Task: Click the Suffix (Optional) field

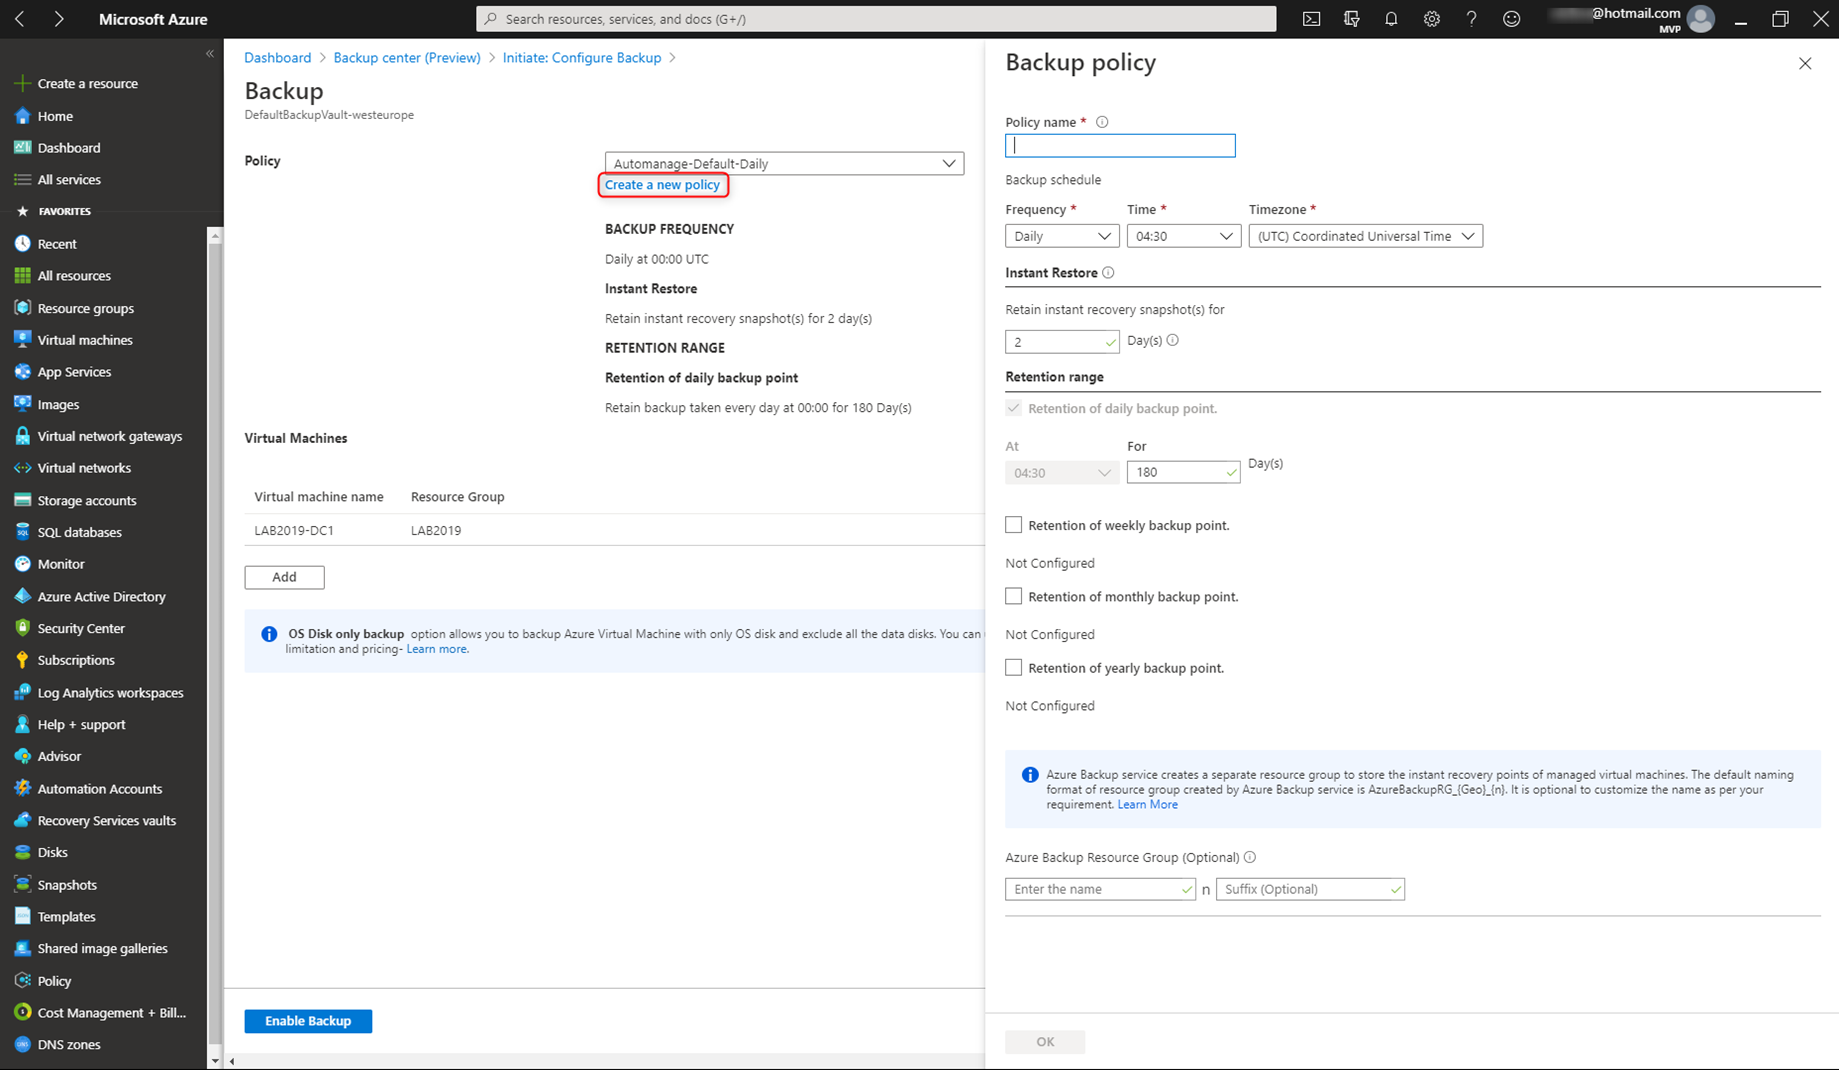Action: tap(1310, 889)
